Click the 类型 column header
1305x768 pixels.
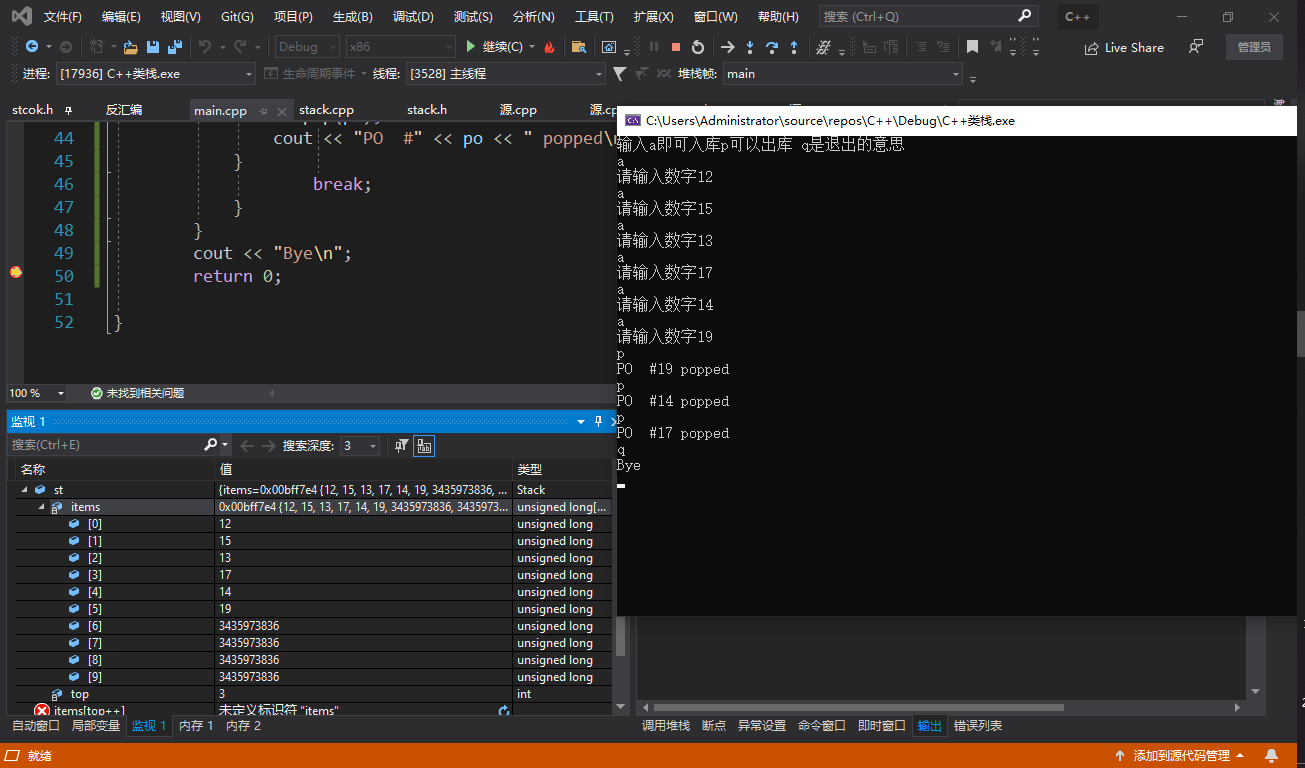tap(530, 470)
